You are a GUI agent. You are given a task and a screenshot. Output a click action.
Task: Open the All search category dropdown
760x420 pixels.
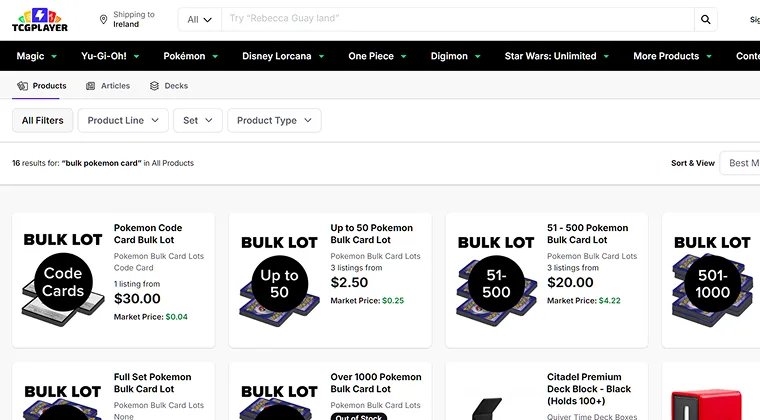pos(199,19)
